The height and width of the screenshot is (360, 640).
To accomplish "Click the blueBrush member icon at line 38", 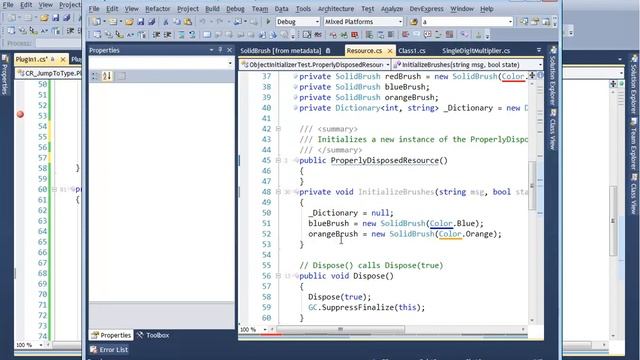I will tap(296, 87).
